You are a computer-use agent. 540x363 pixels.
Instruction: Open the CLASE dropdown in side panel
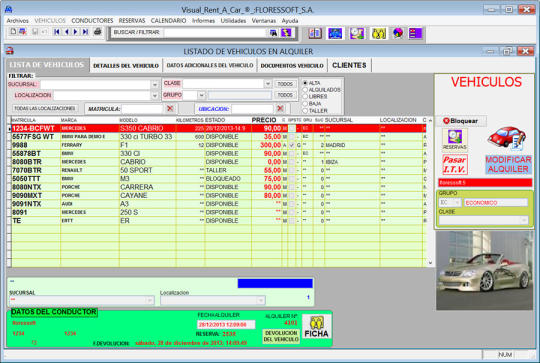coord(524,220)
